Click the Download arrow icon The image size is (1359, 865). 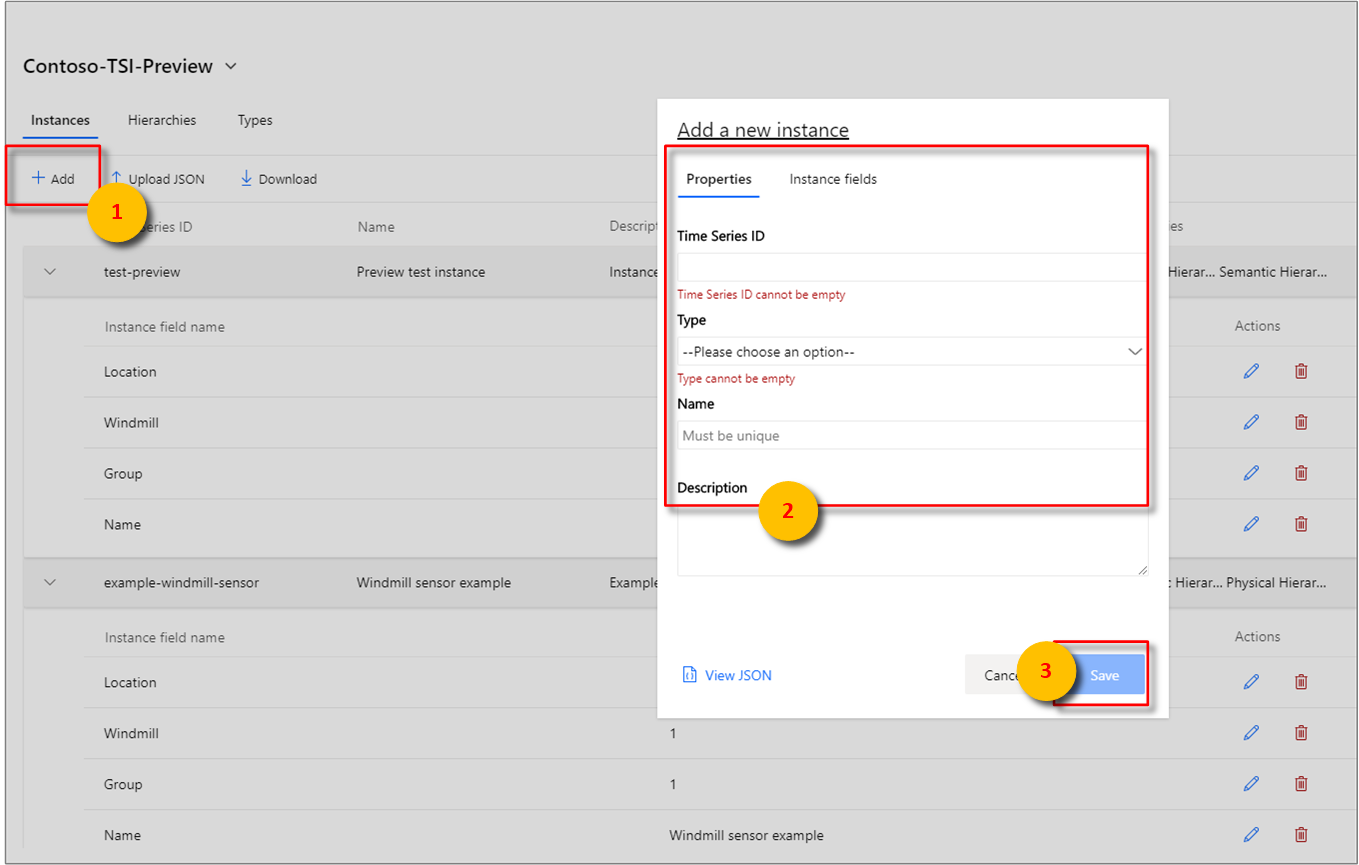(x=245, y=178)
